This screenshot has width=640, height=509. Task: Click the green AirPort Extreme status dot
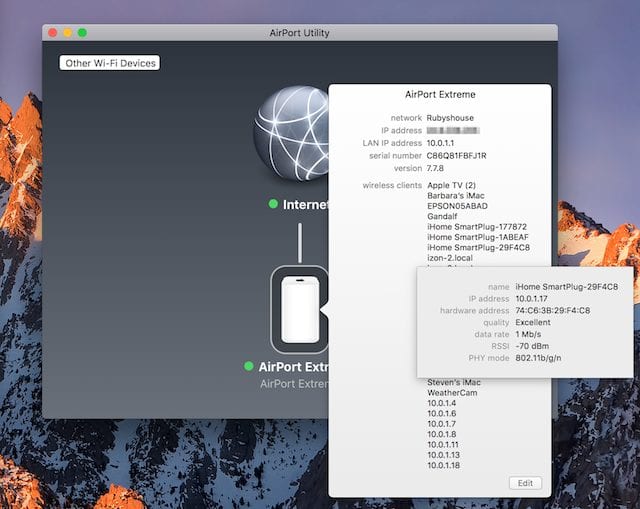(249, 367)
